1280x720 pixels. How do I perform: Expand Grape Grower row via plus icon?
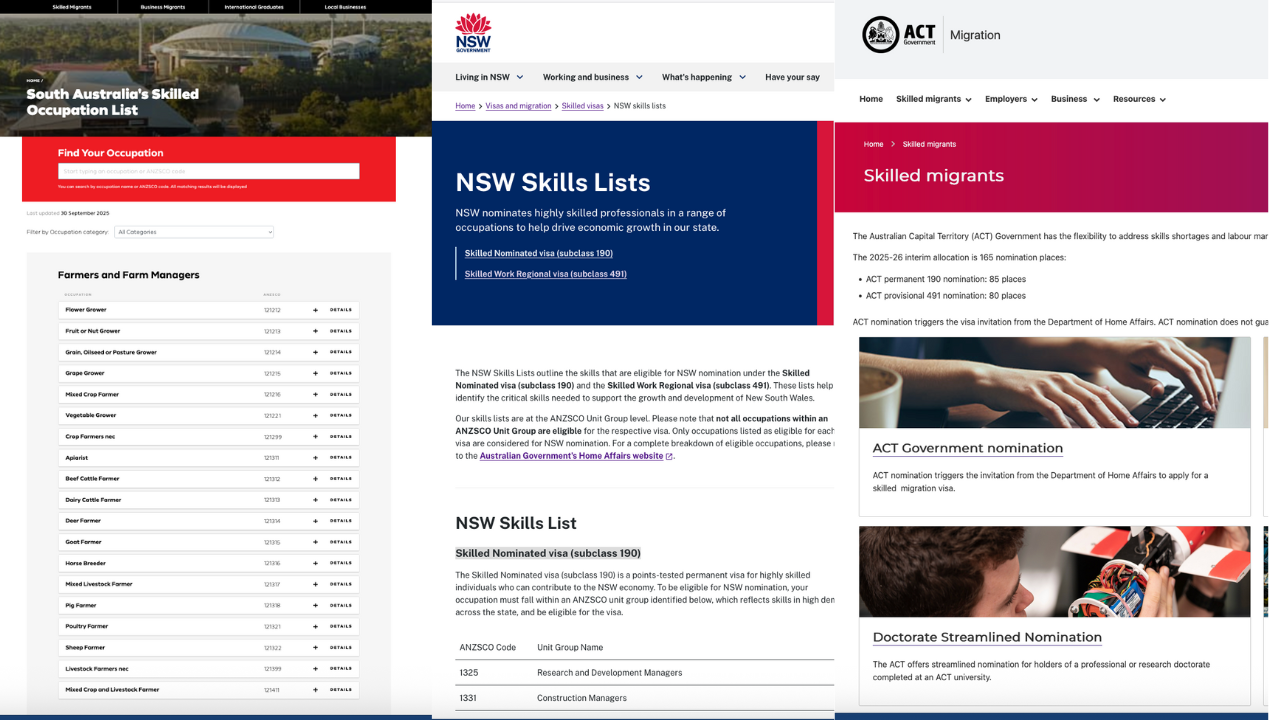click(315, 373)
